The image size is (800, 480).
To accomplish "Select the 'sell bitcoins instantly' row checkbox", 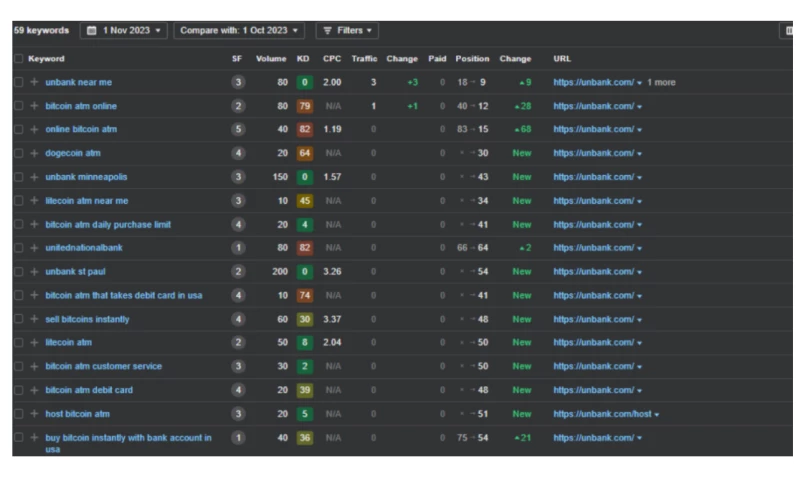I will coord(18,319).
